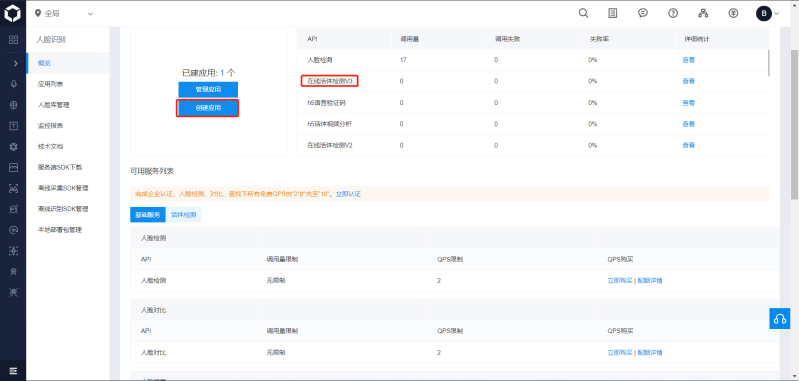Image resolution: width=799 pixels, height=381 pixels.
Task: Open the document page icon in the header
Action: (x=613, y=13)
